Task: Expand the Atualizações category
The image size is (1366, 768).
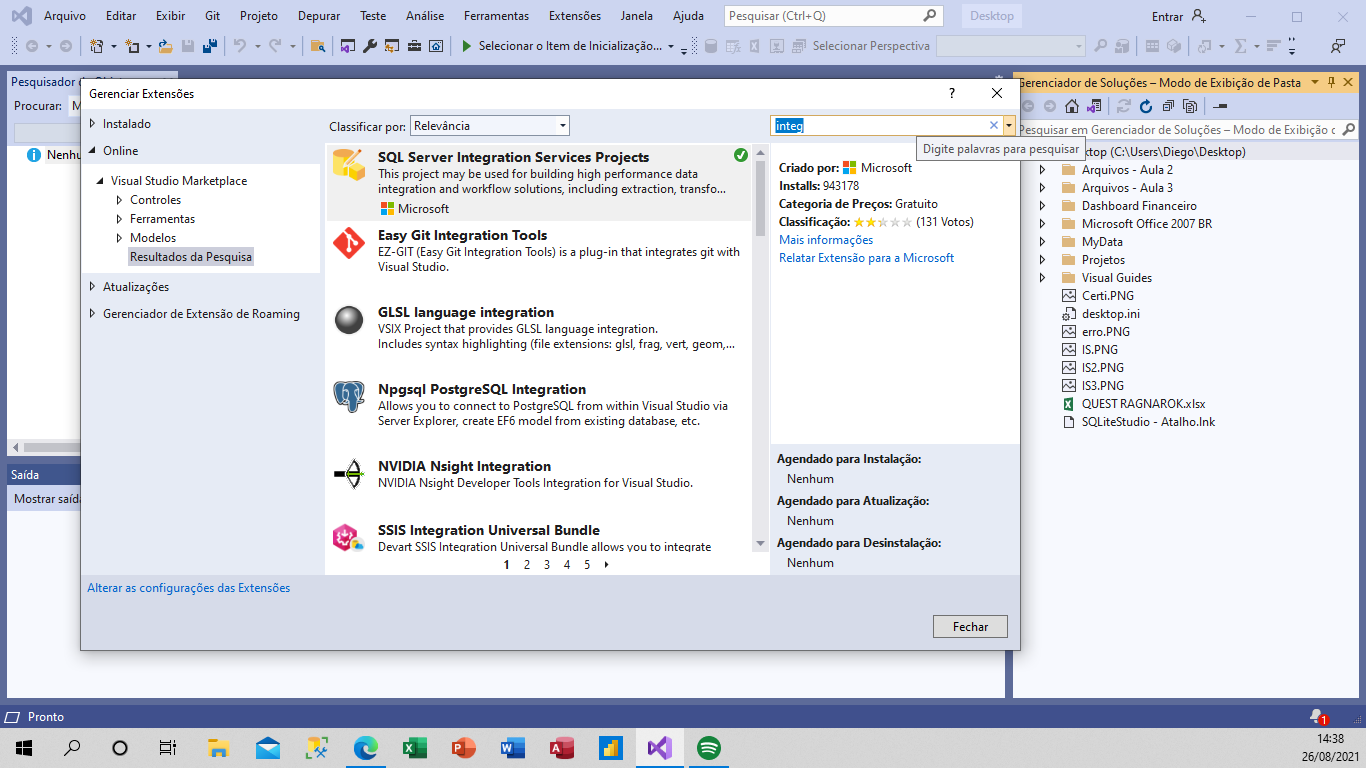Action: click(93, 287)
